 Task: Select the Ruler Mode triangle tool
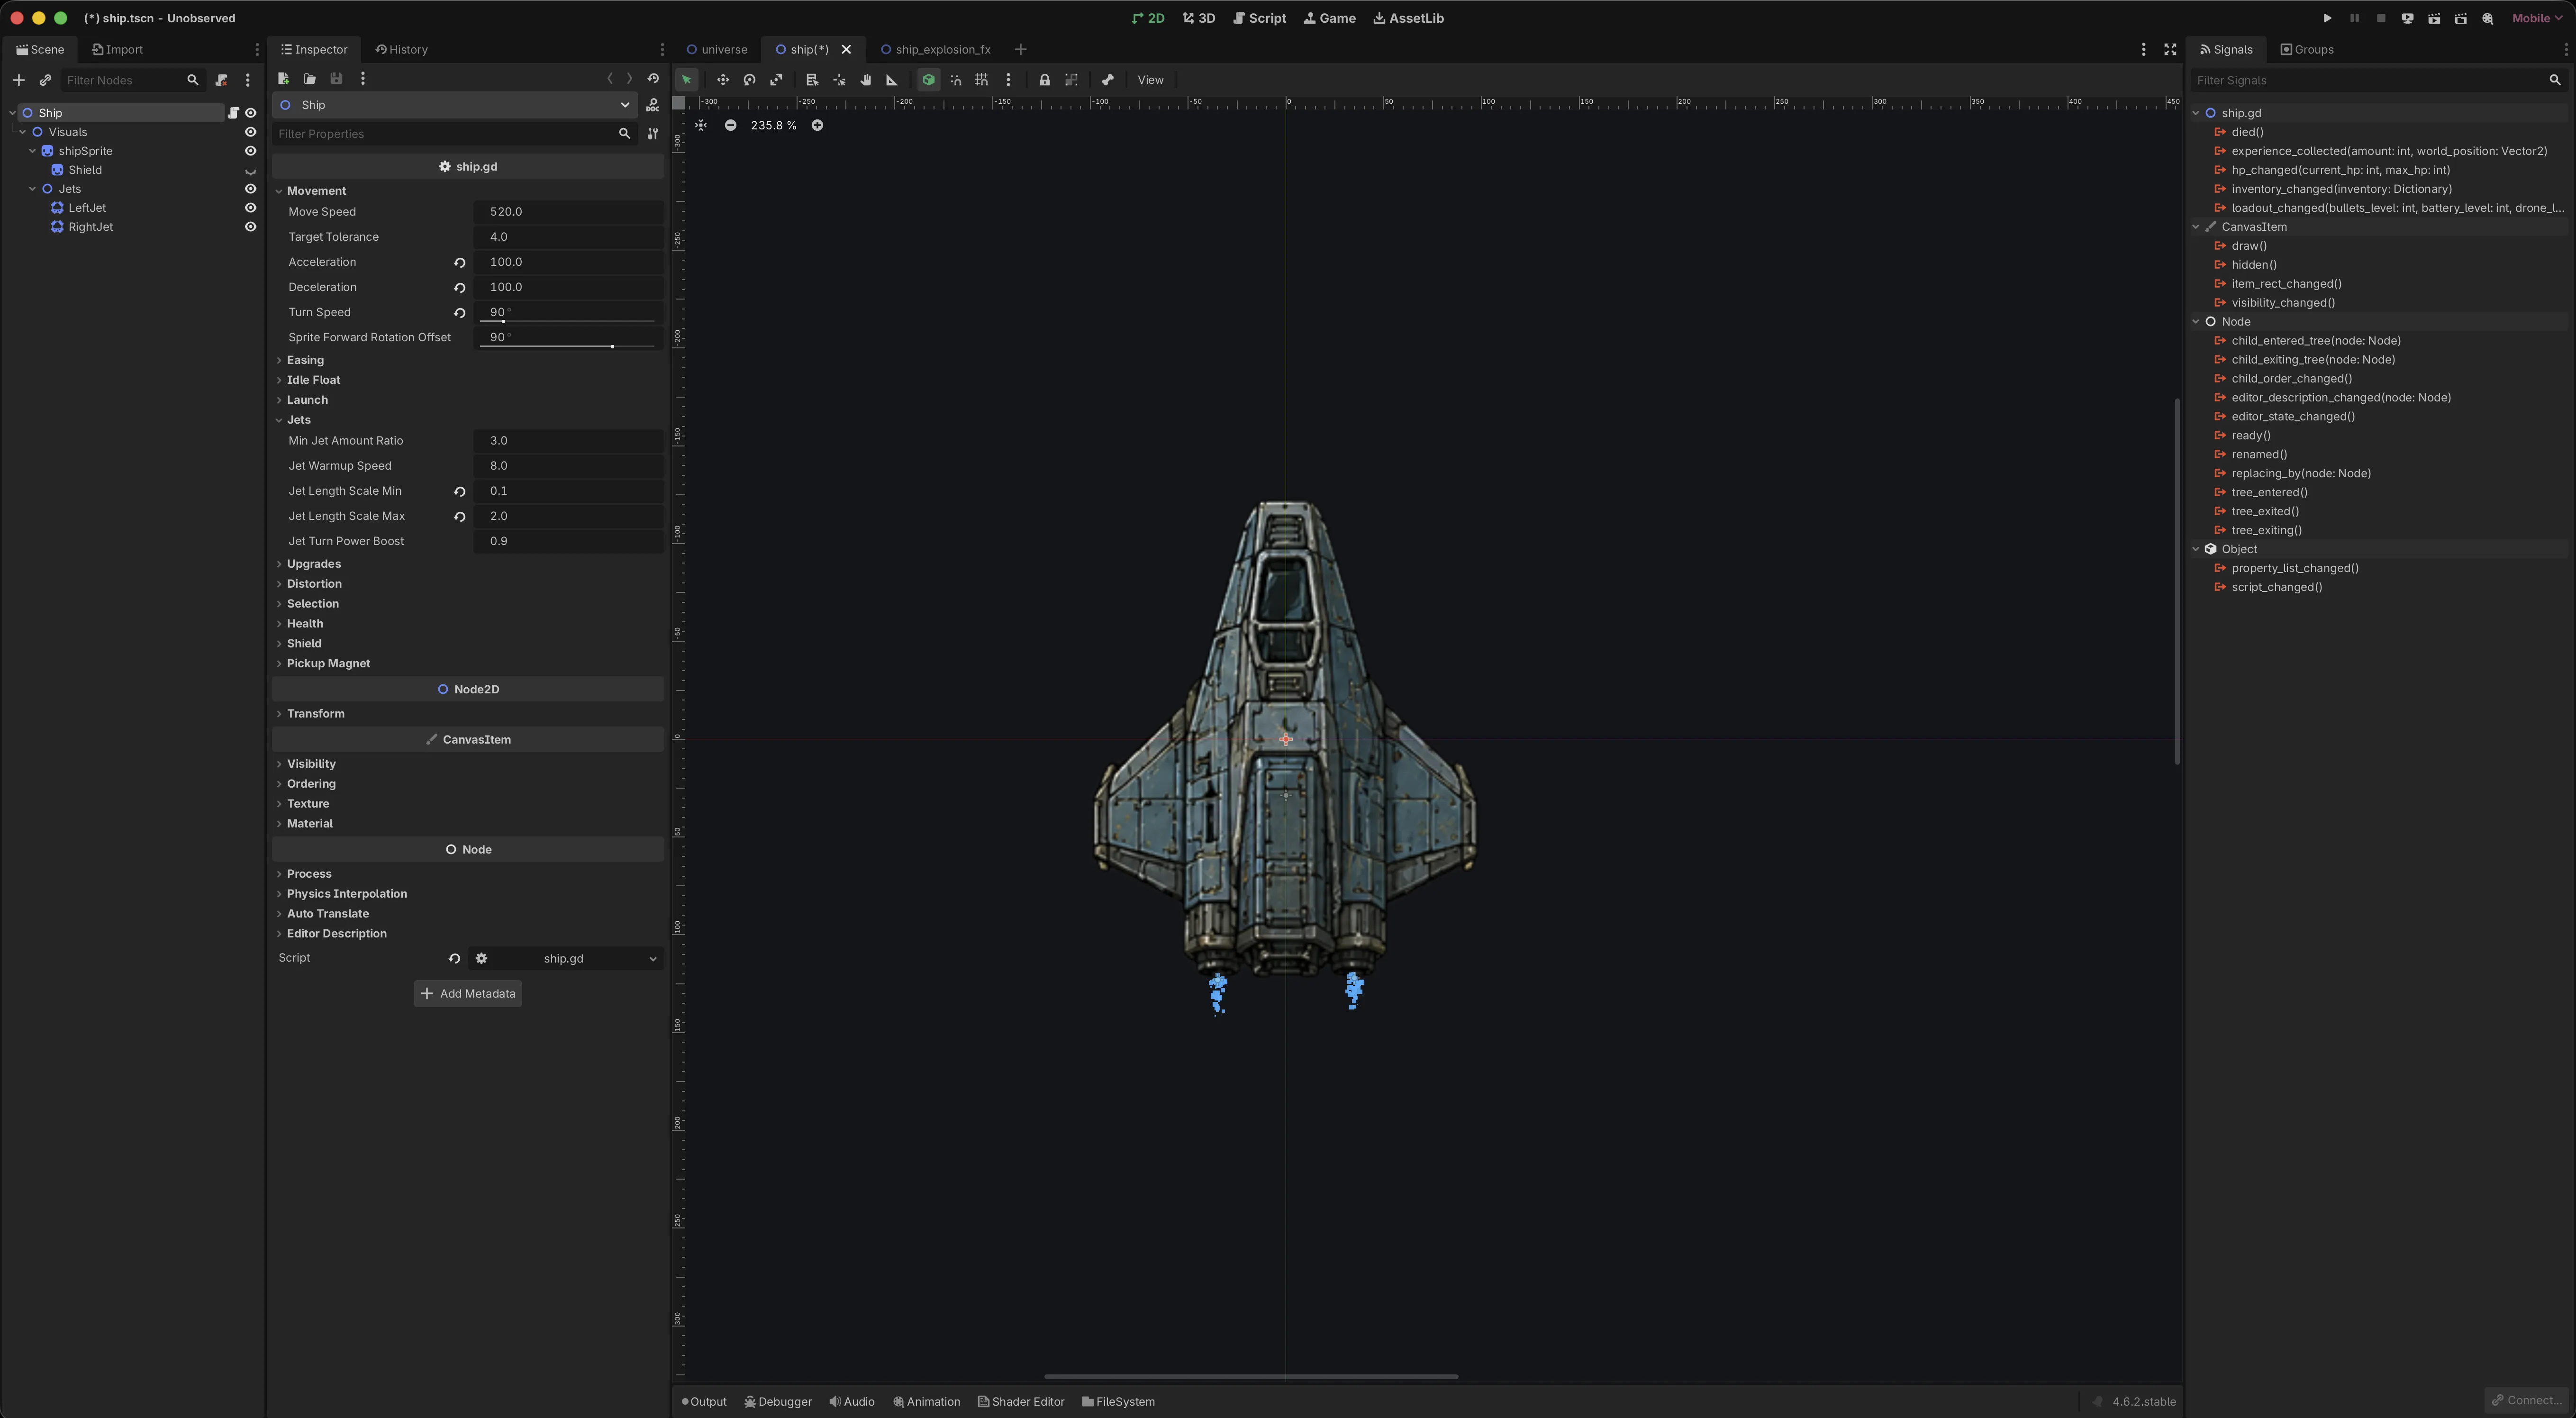[x=892, y=80]
